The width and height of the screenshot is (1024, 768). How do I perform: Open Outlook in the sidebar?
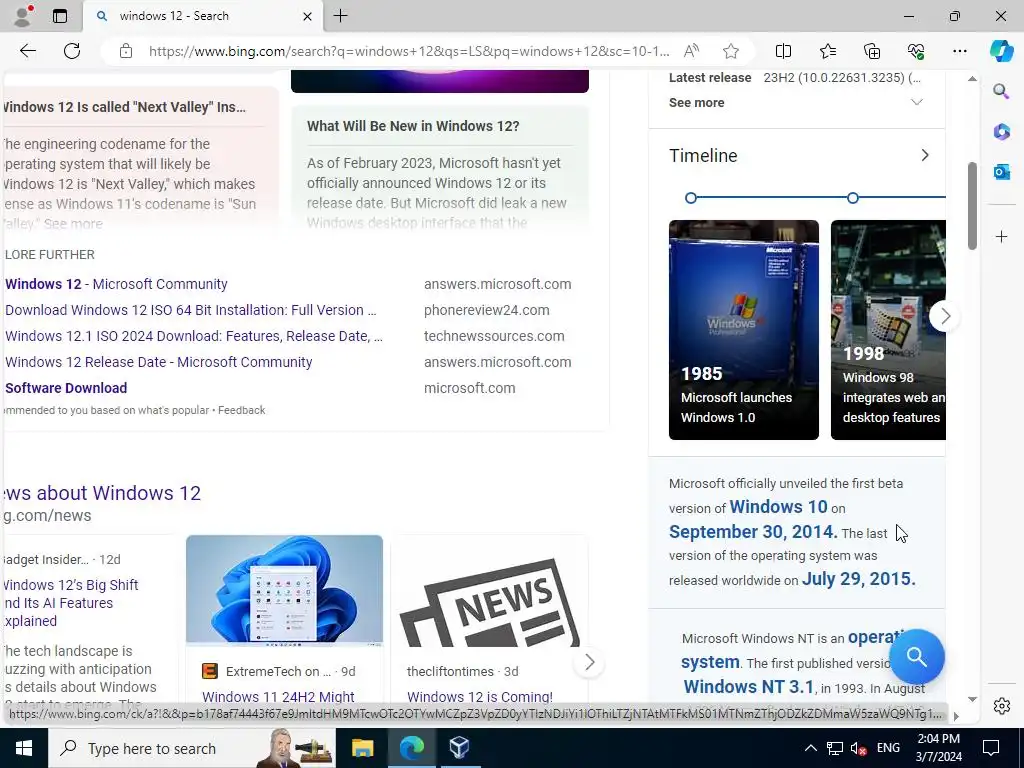click(x=1001, y=172)
